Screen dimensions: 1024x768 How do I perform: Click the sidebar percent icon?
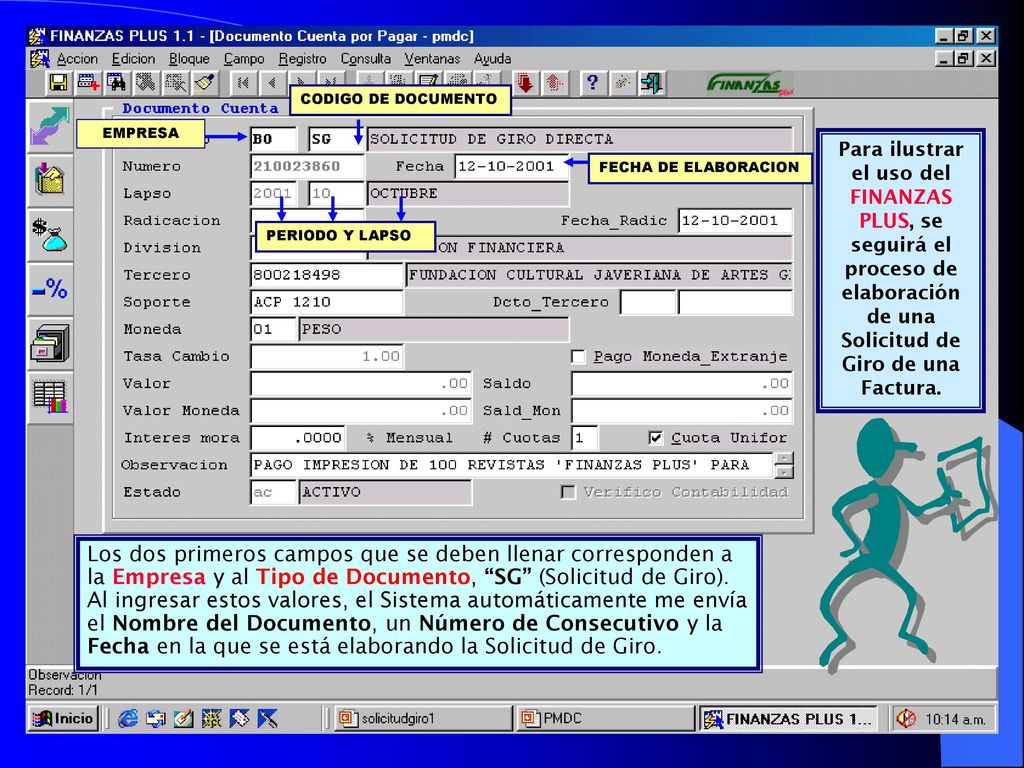(50, 288)
